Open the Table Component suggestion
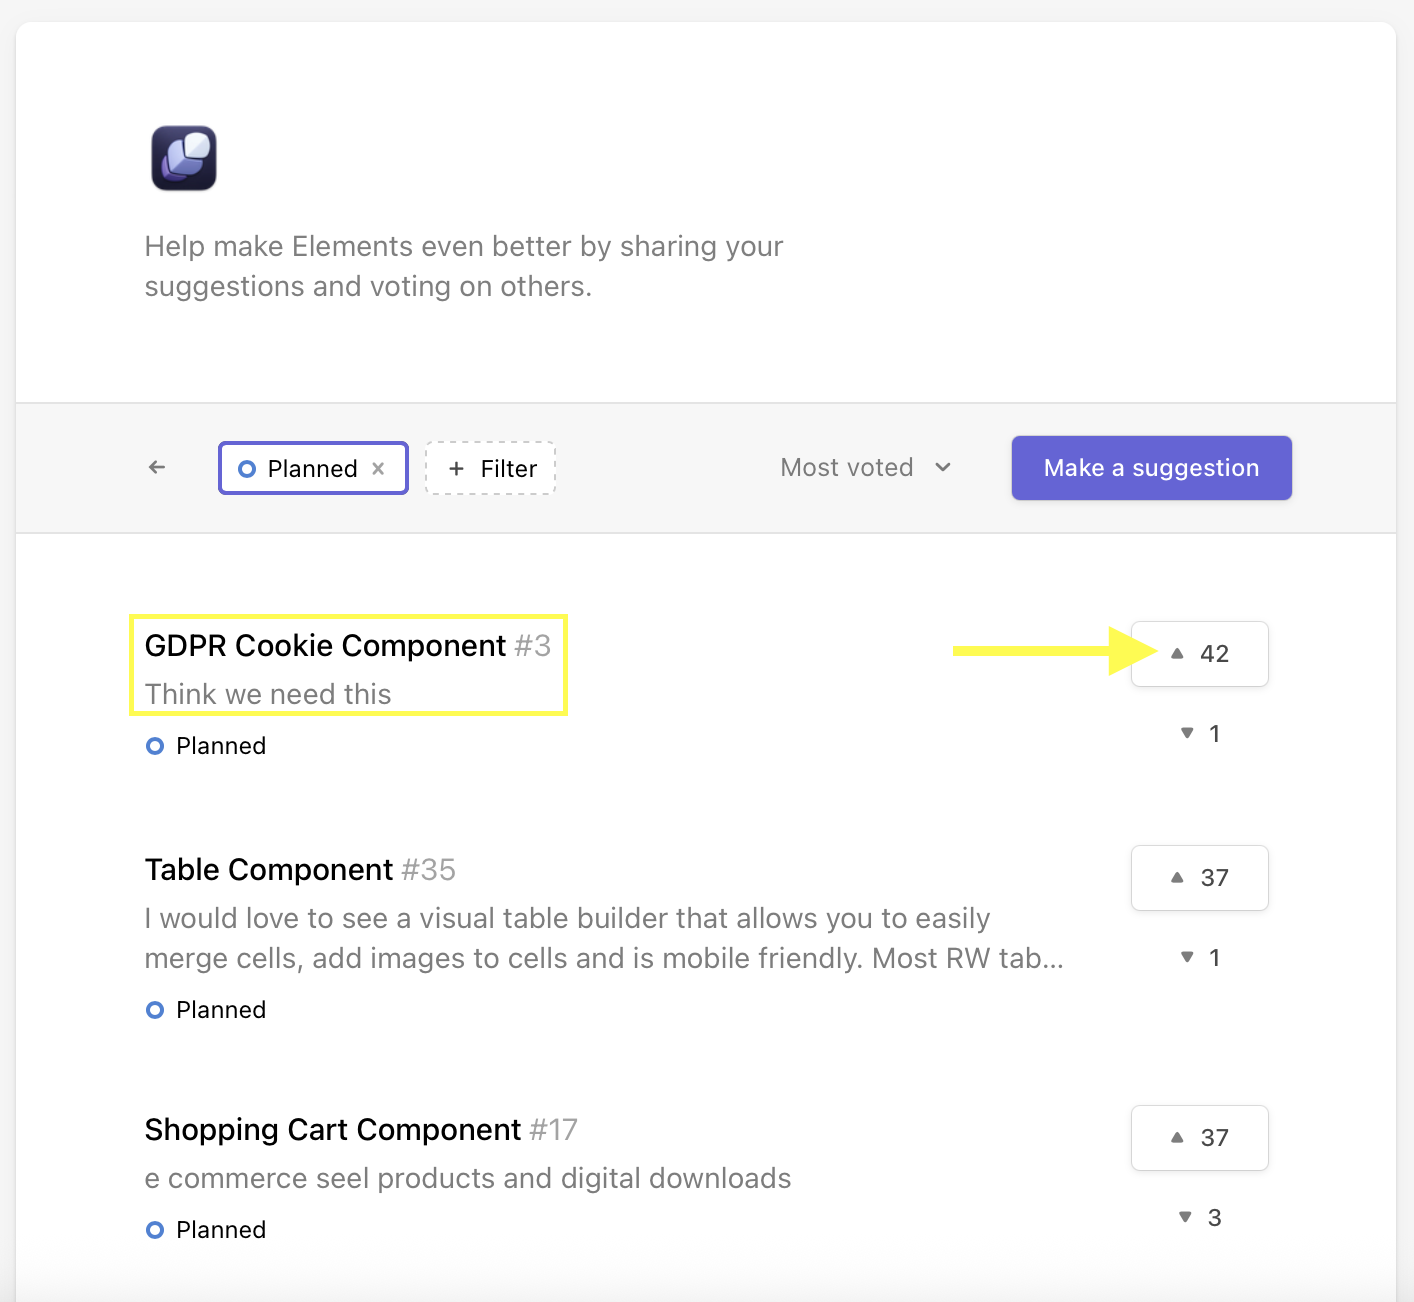Viewport: 1414px width, 1302px height. [x=269, y=870]
